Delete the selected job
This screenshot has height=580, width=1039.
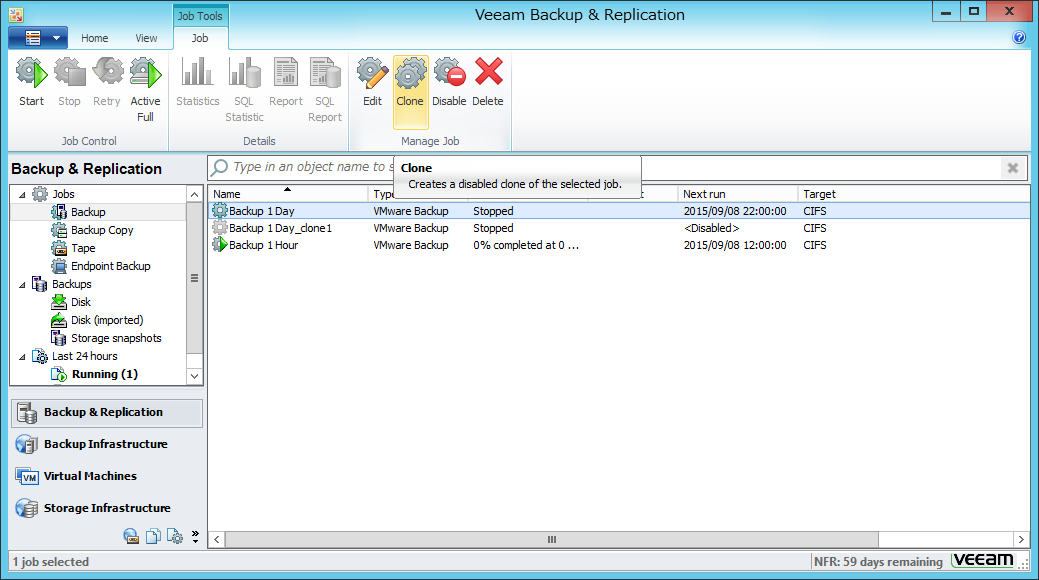488,83
